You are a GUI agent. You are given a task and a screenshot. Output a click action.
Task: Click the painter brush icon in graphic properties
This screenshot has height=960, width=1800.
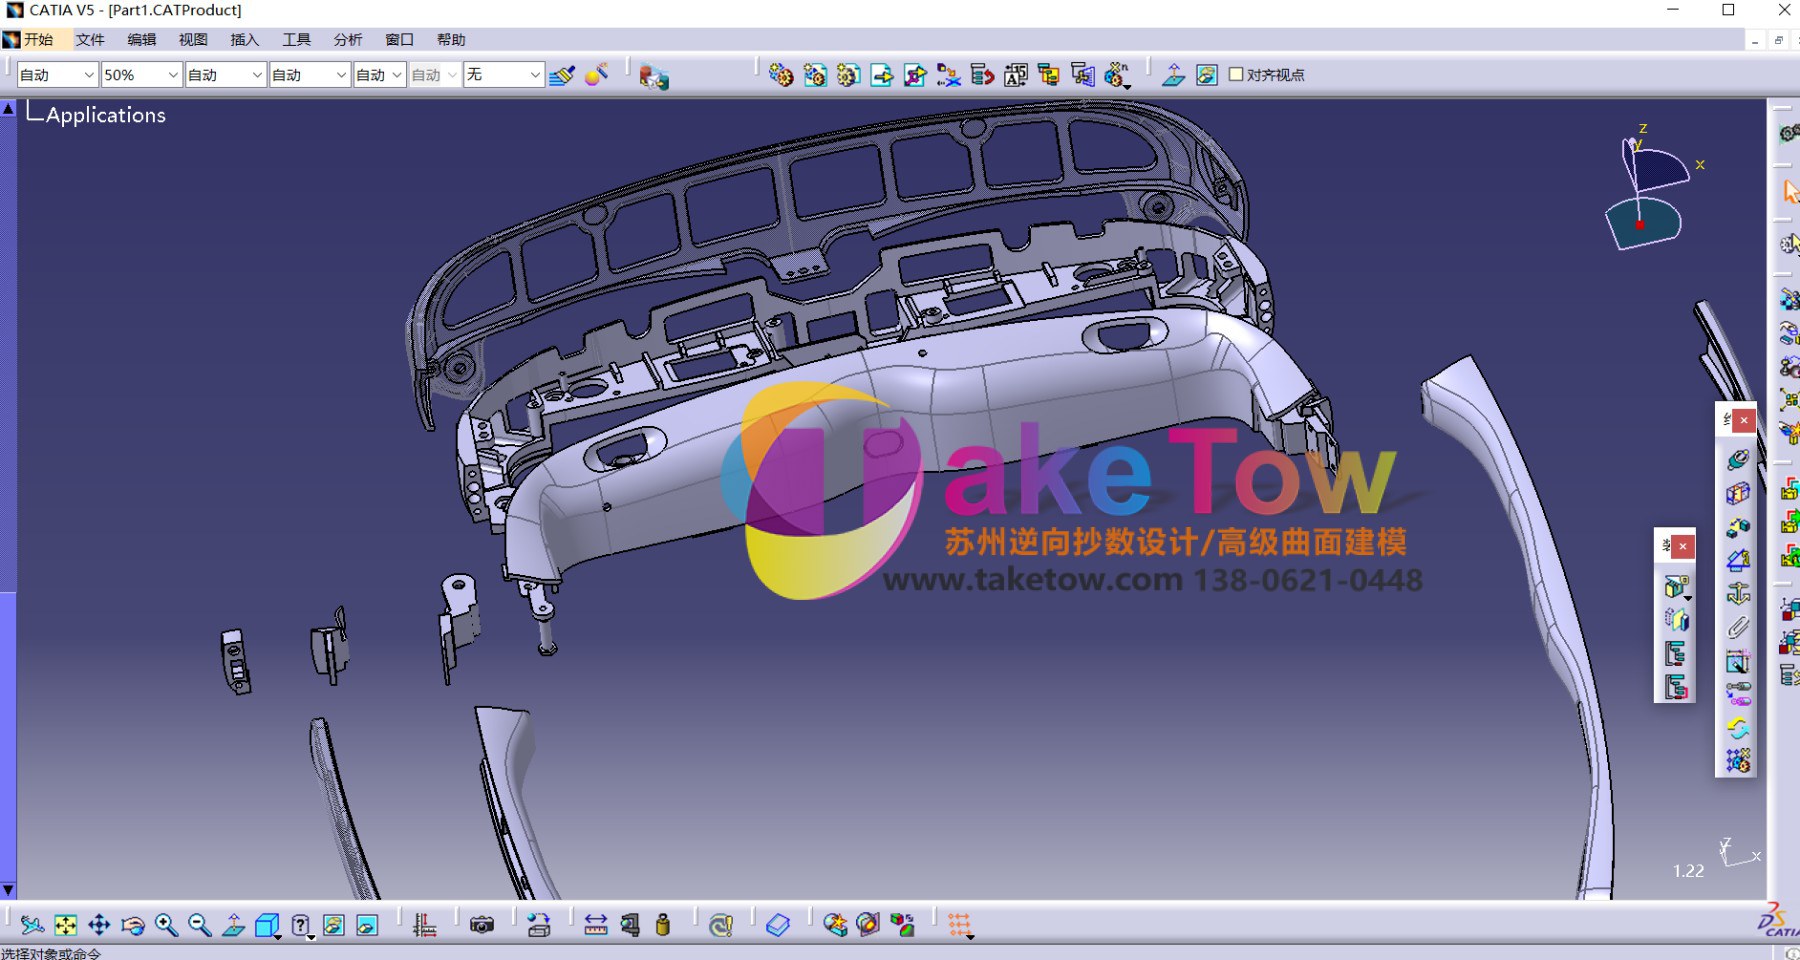tap(562, 75)
